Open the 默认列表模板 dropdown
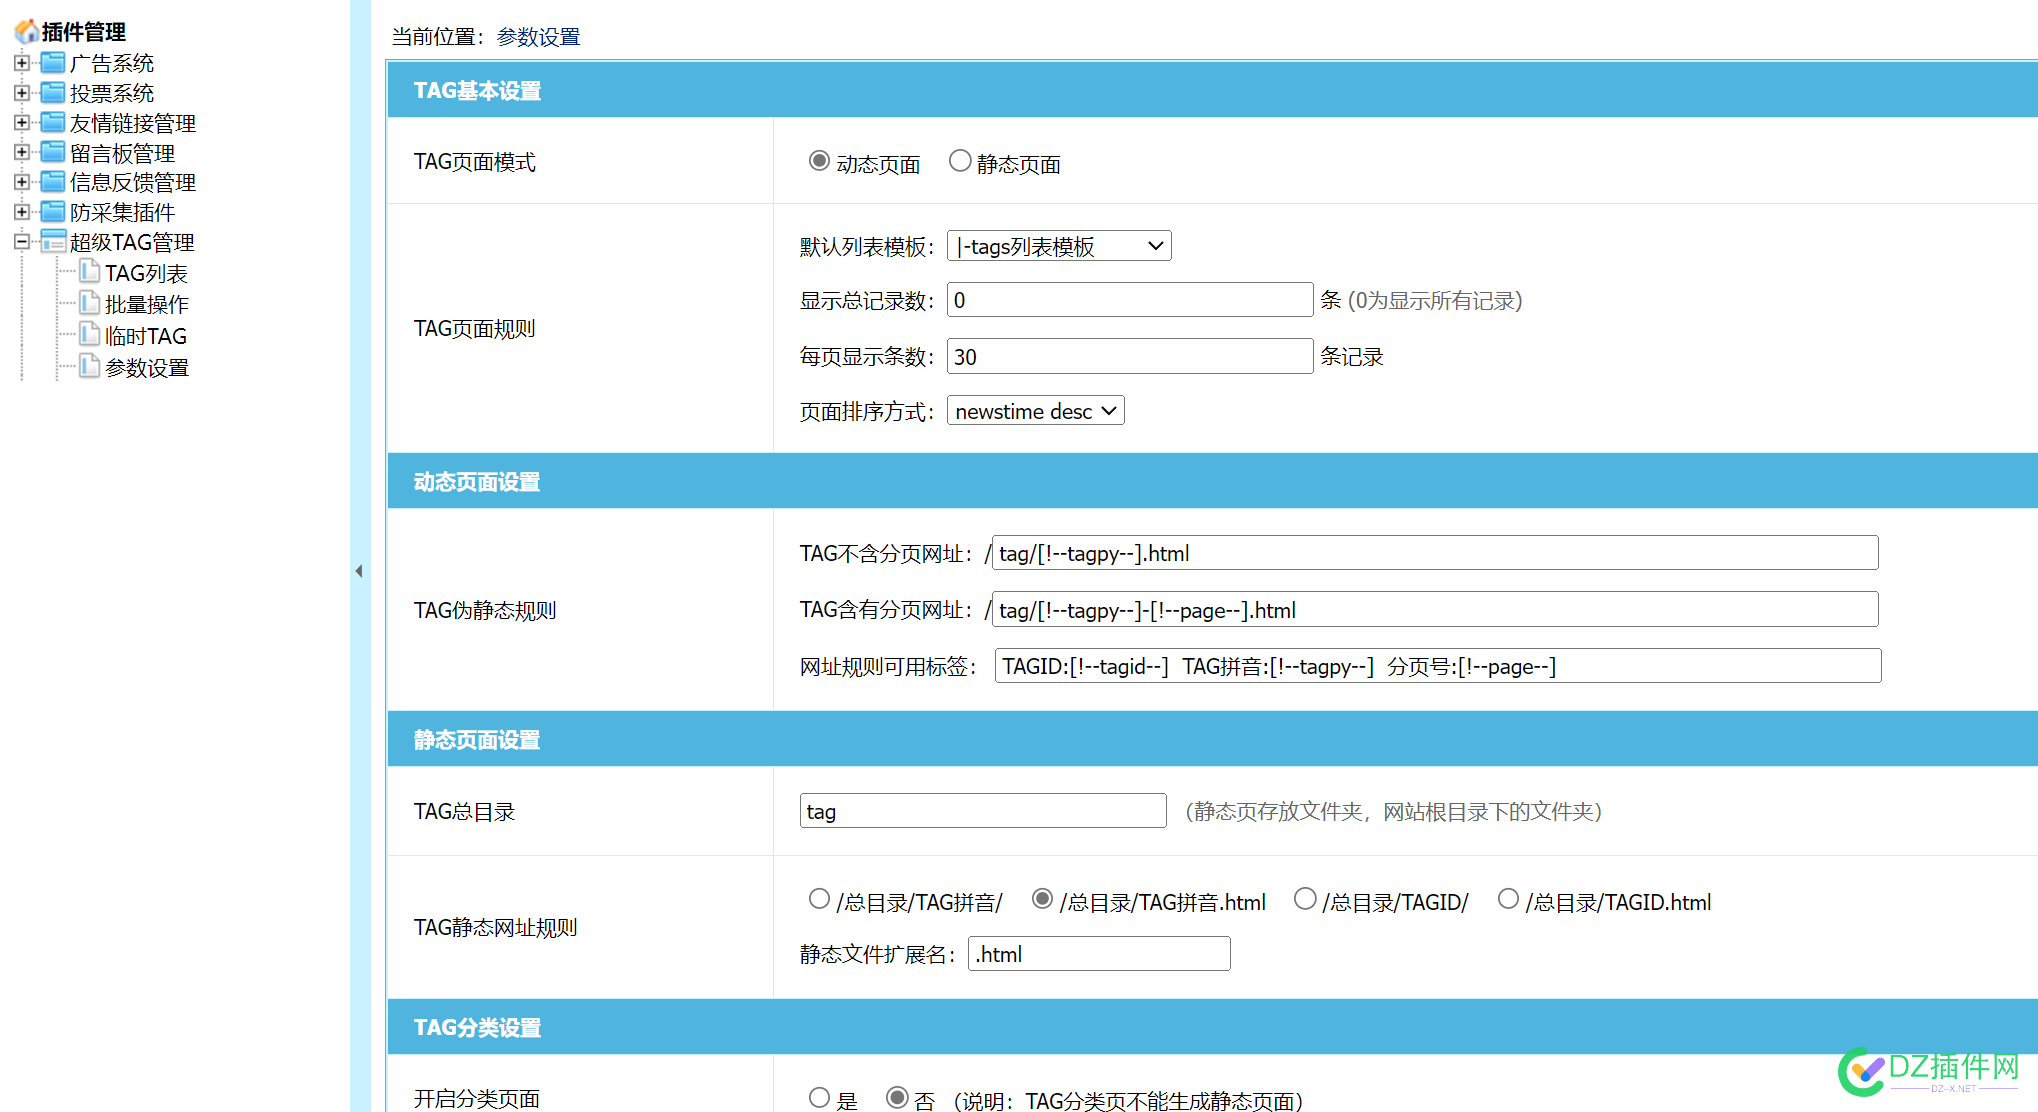2038x1112 pixels. coord(1059,246)
